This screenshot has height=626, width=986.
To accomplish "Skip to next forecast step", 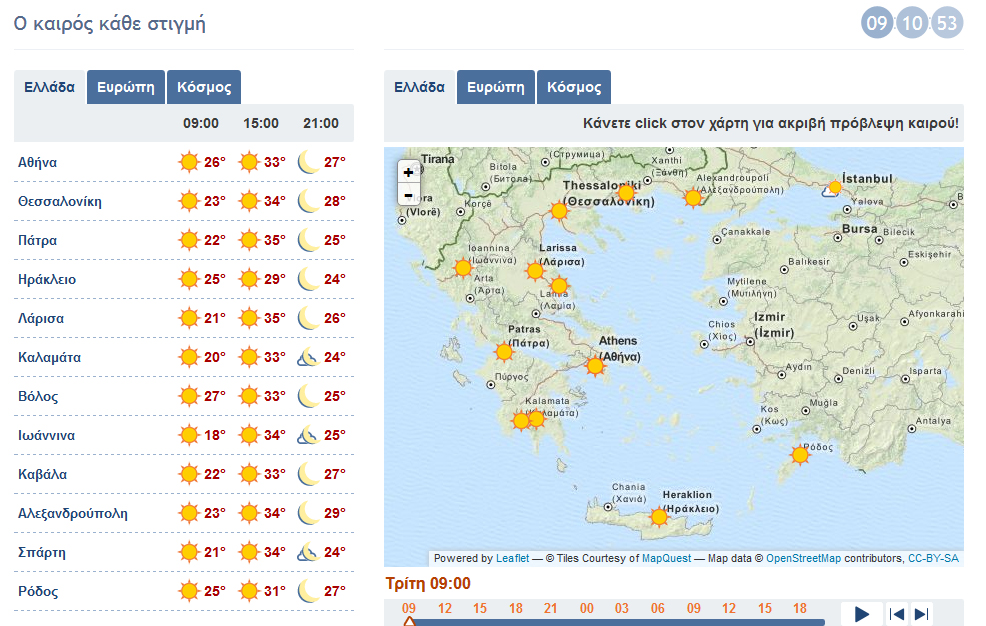I will coord(922,614).
